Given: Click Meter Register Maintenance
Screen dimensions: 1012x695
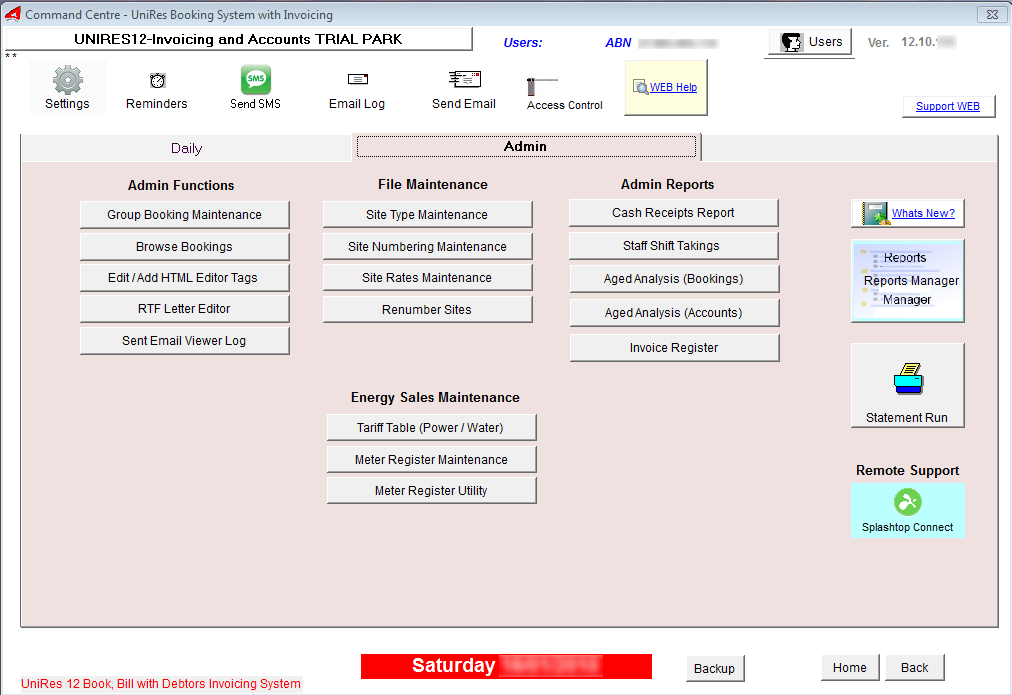Looking at the screenshot, I should 431,459.
